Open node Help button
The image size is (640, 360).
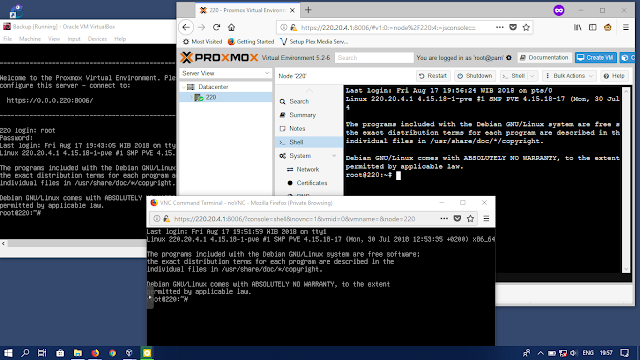tap(614, 76)
